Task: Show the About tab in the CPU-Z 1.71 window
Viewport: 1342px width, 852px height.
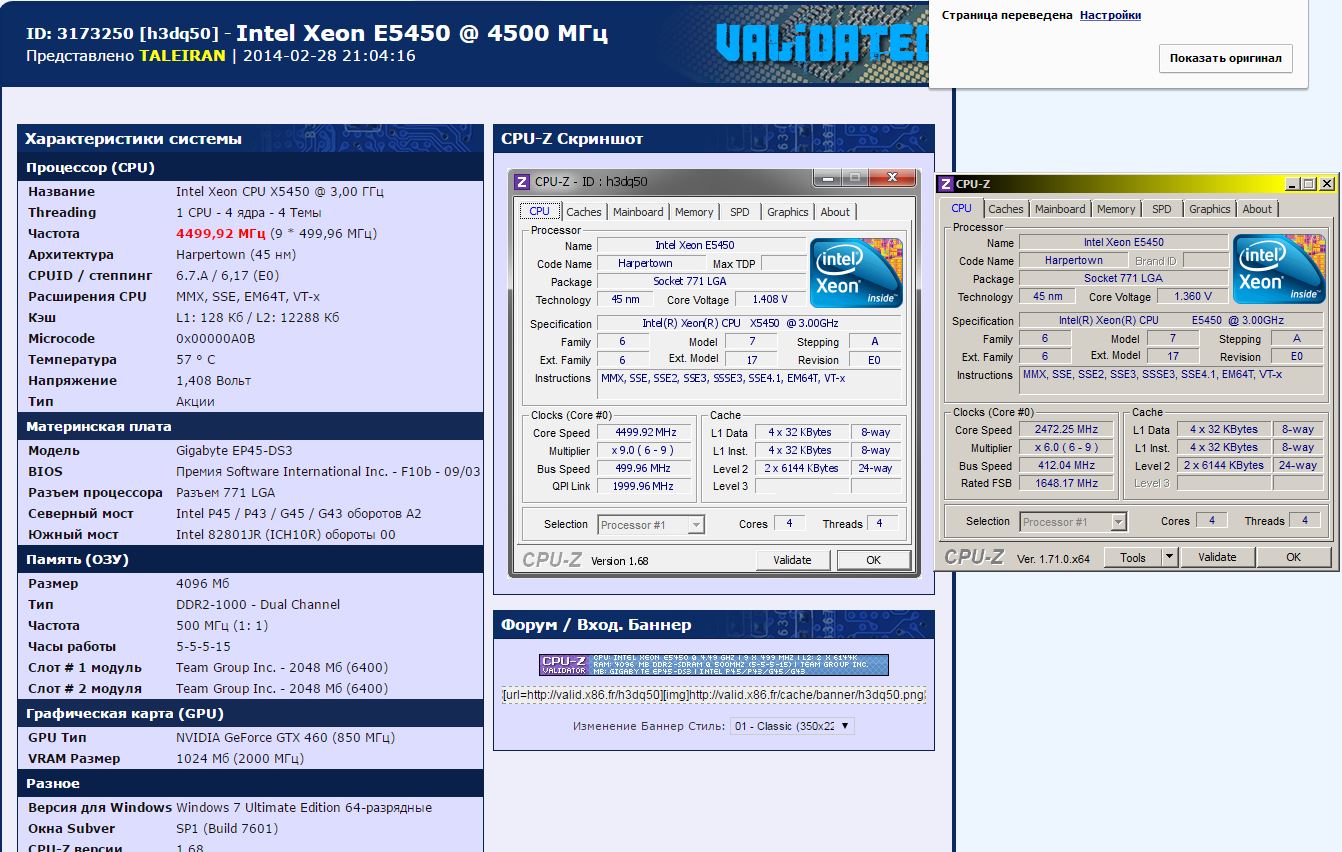Action: click(x=1258, y=209)
